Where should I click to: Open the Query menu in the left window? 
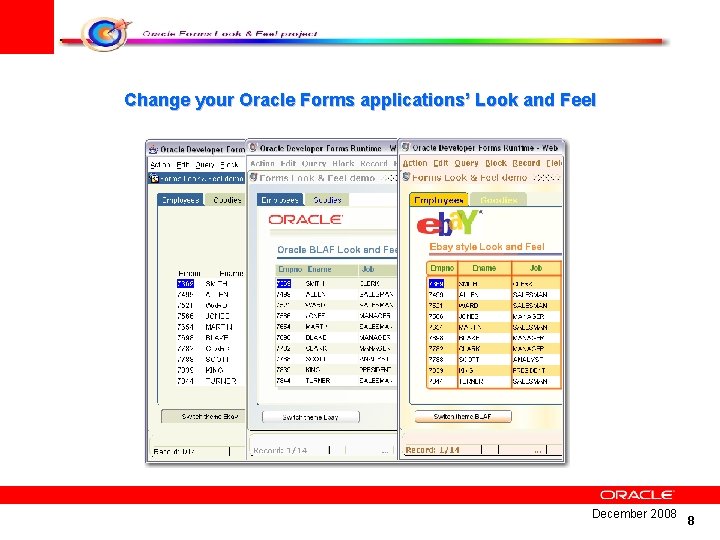click(205, 164)
